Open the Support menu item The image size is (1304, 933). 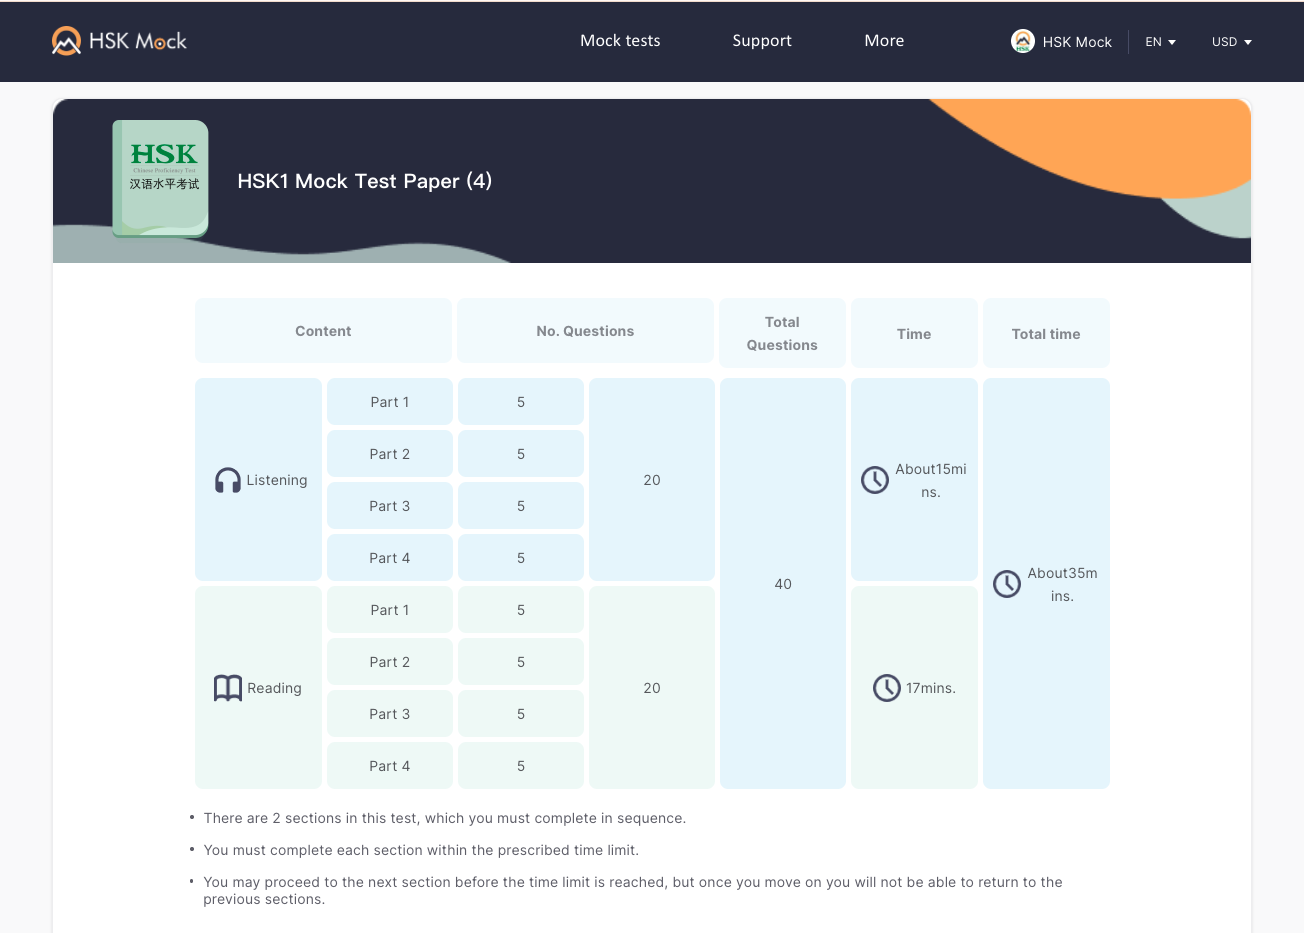pos(762,41)
